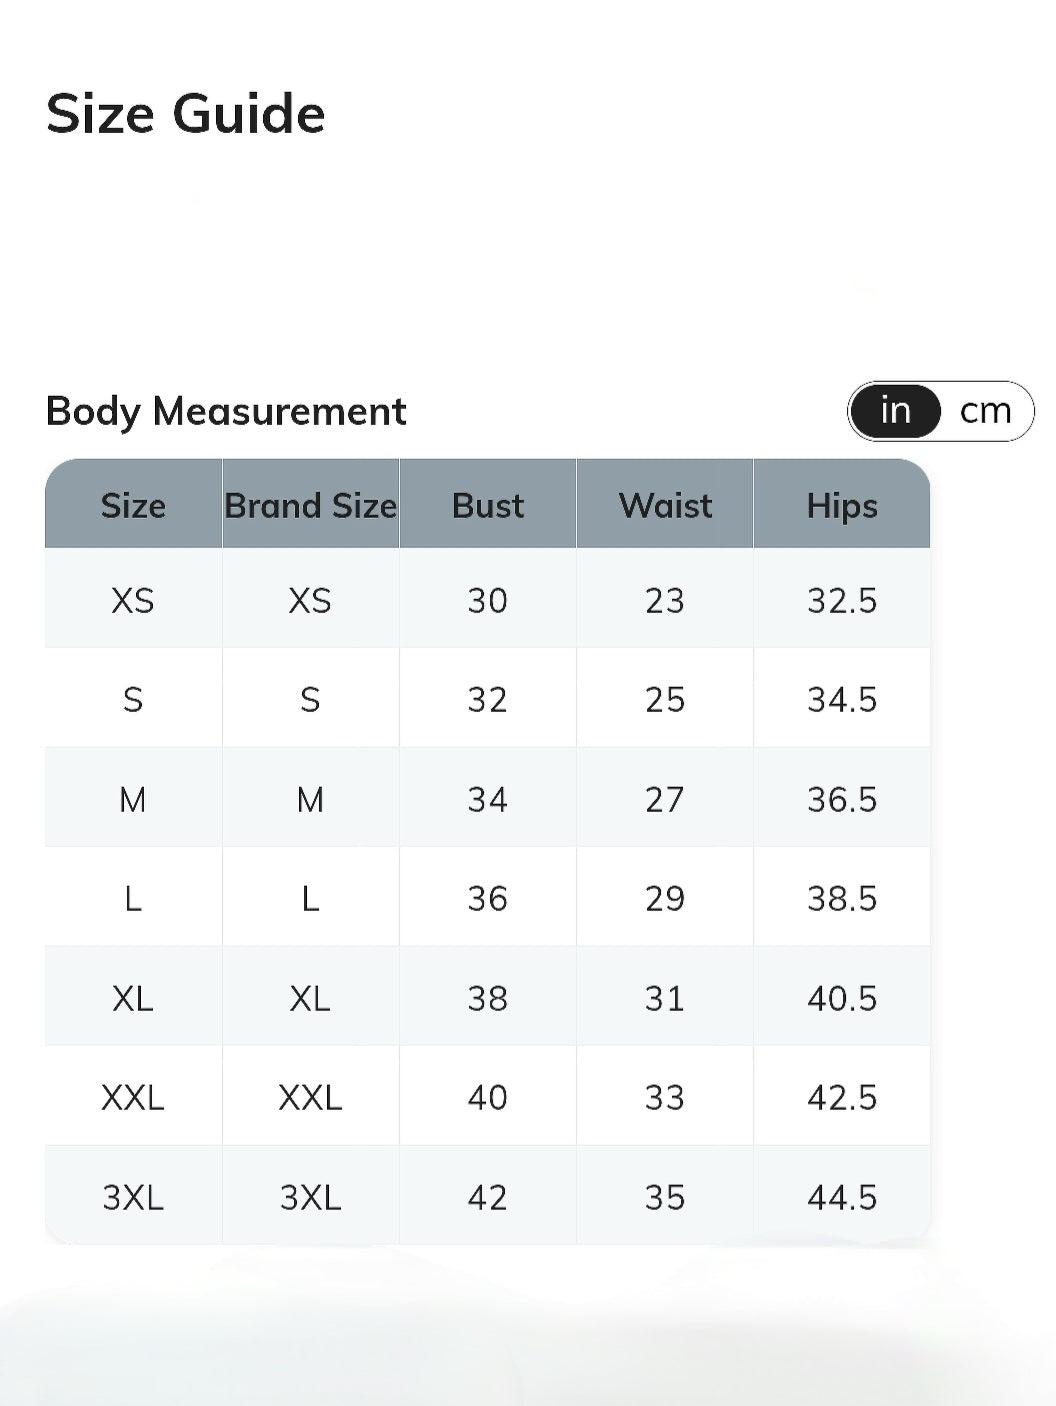Click bust value 34 for M
The width and height of the screenshot is (1056, 1406).
pyautogui.click(x=487, y=799)
